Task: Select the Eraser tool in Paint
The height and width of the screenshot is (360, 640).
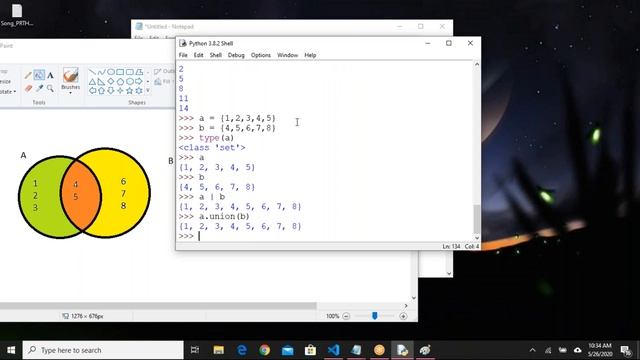Action: click(28, 88)
